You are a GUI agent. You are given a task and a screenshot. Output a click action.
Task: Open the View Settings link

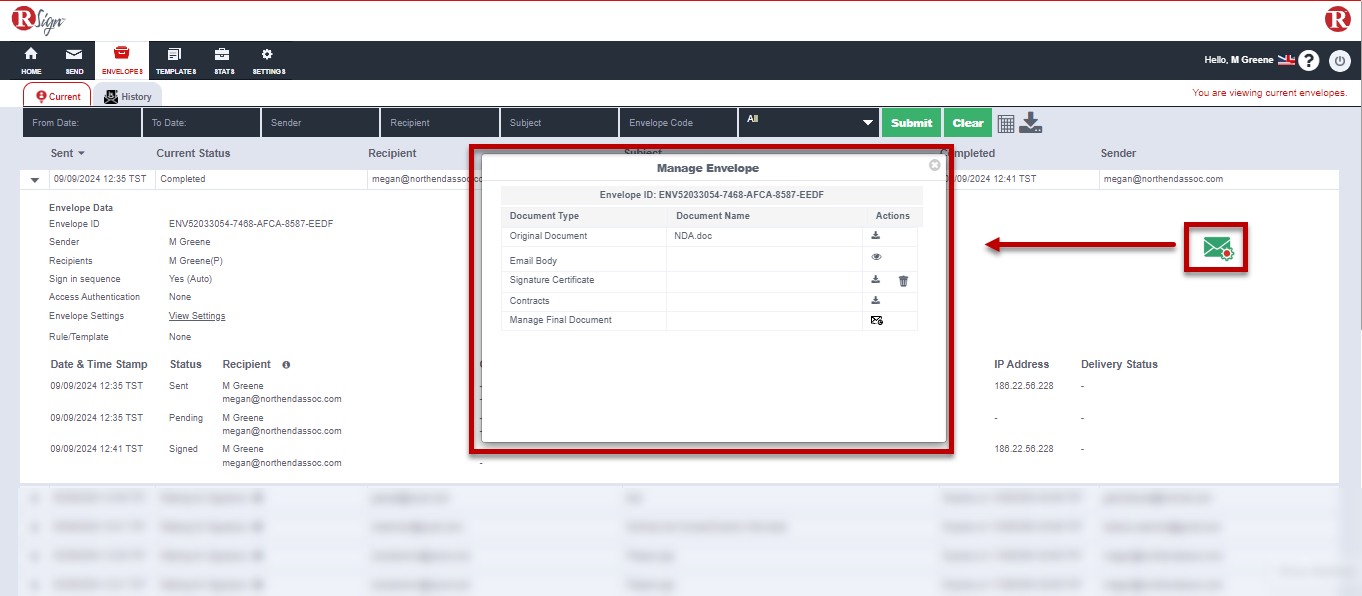tap(197, 316)
